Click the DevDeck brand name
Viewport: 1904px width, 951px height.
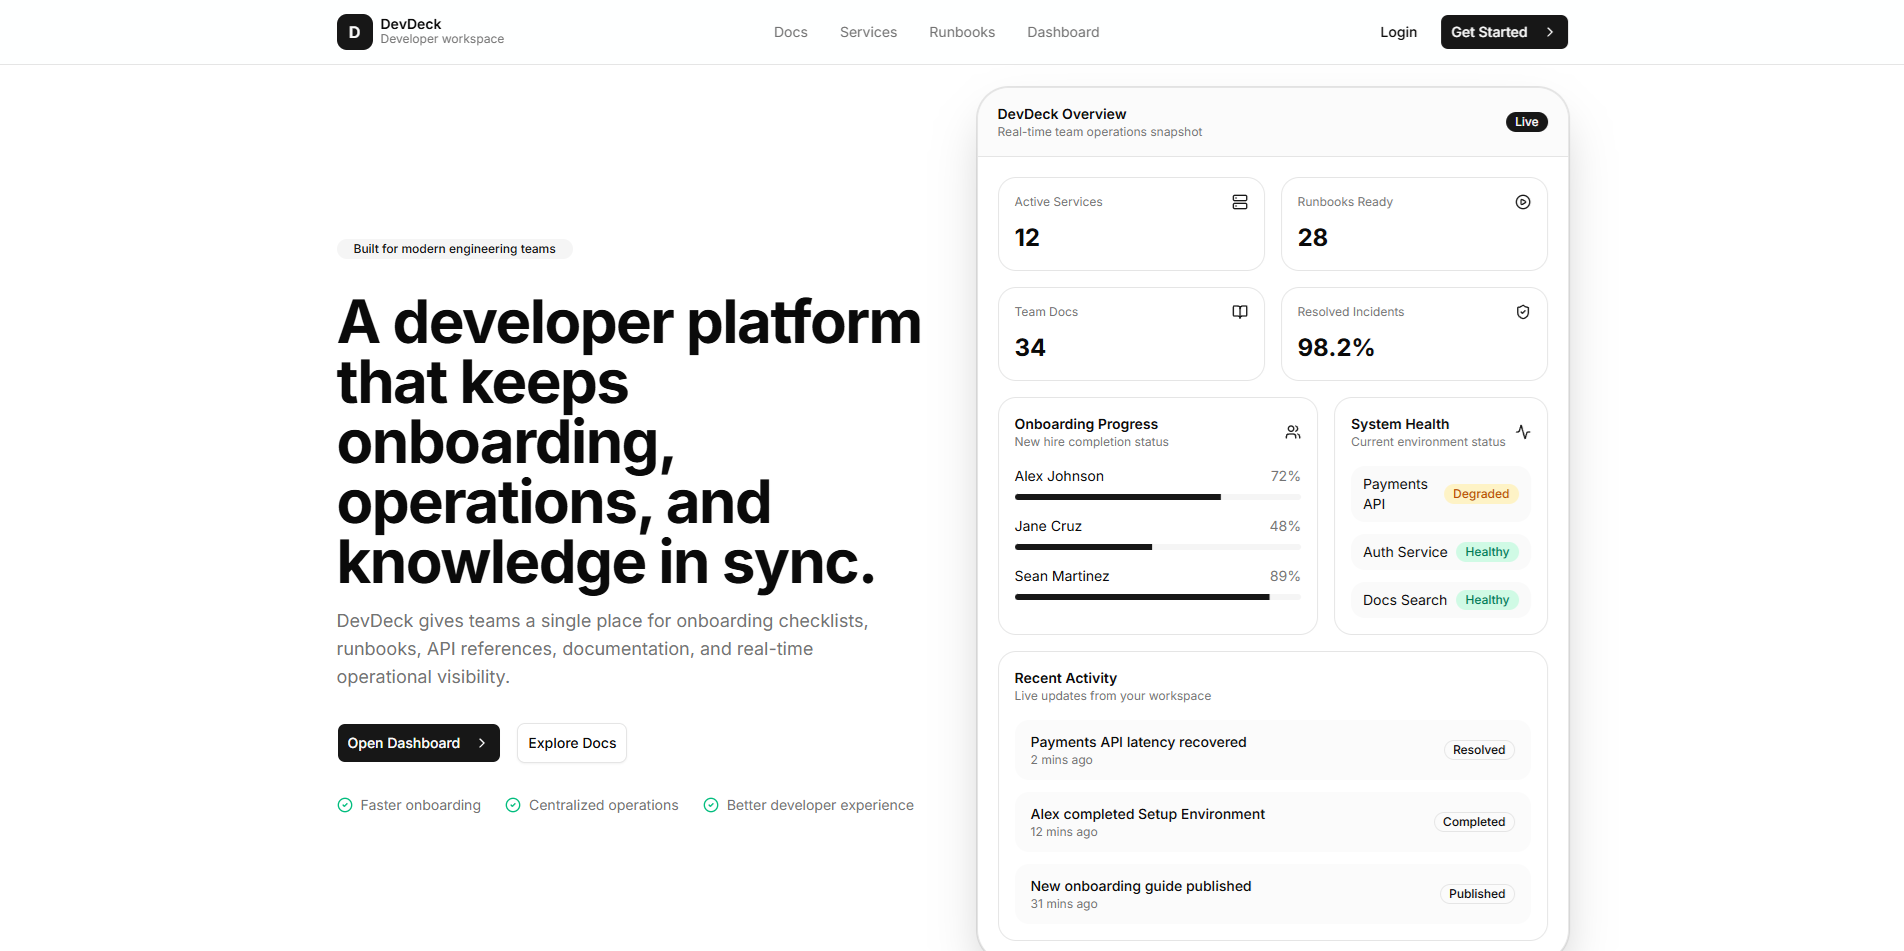coord(411,24)
